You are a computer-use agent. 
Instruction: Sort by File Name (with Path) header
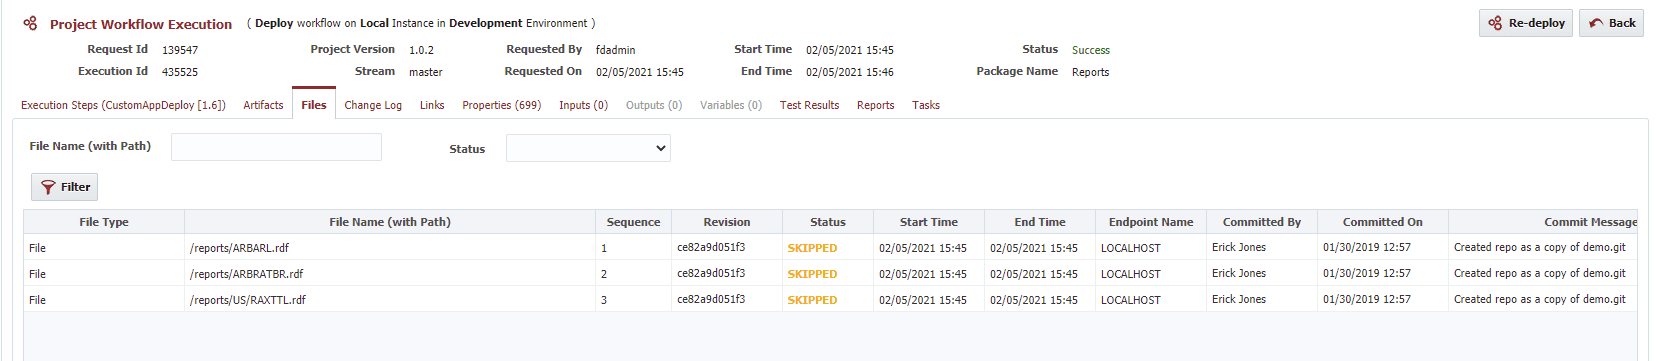[x=390, y=222]
